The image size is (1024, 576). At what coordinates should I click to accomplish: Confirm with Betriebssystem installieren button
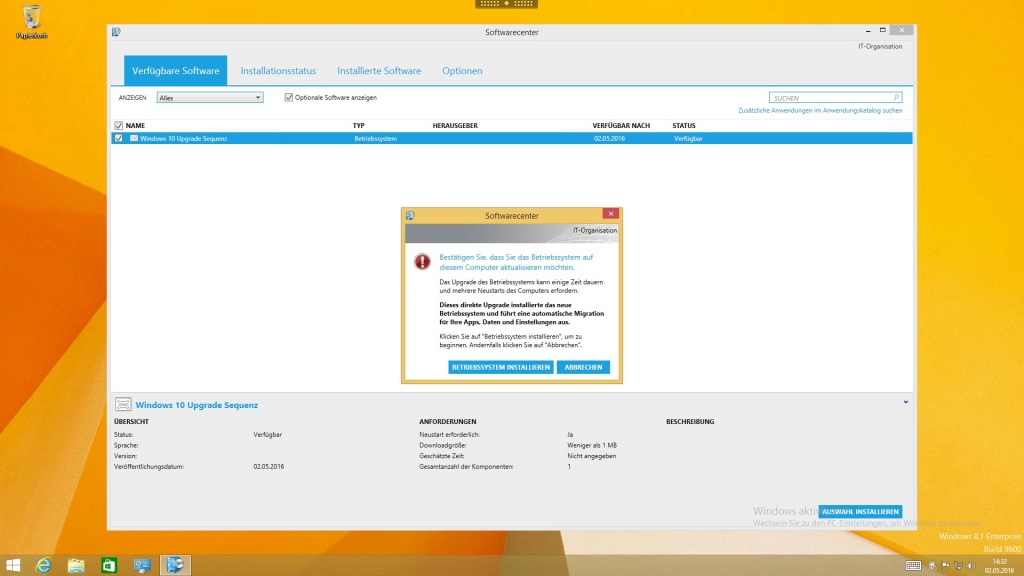coord(501,367)
